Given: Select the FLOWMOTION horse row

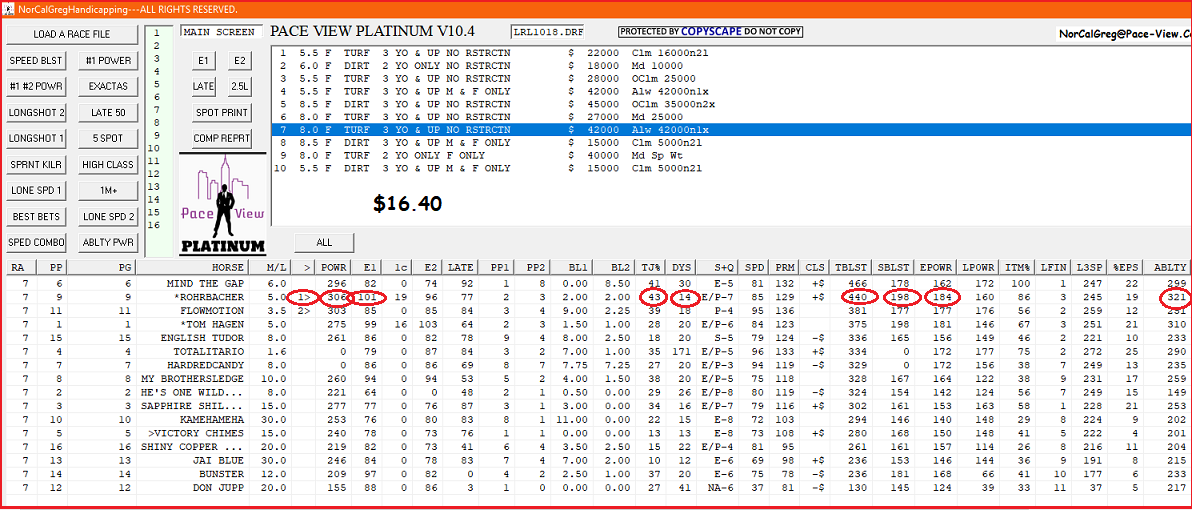Looking at the screenshot, I should point(596,310).
